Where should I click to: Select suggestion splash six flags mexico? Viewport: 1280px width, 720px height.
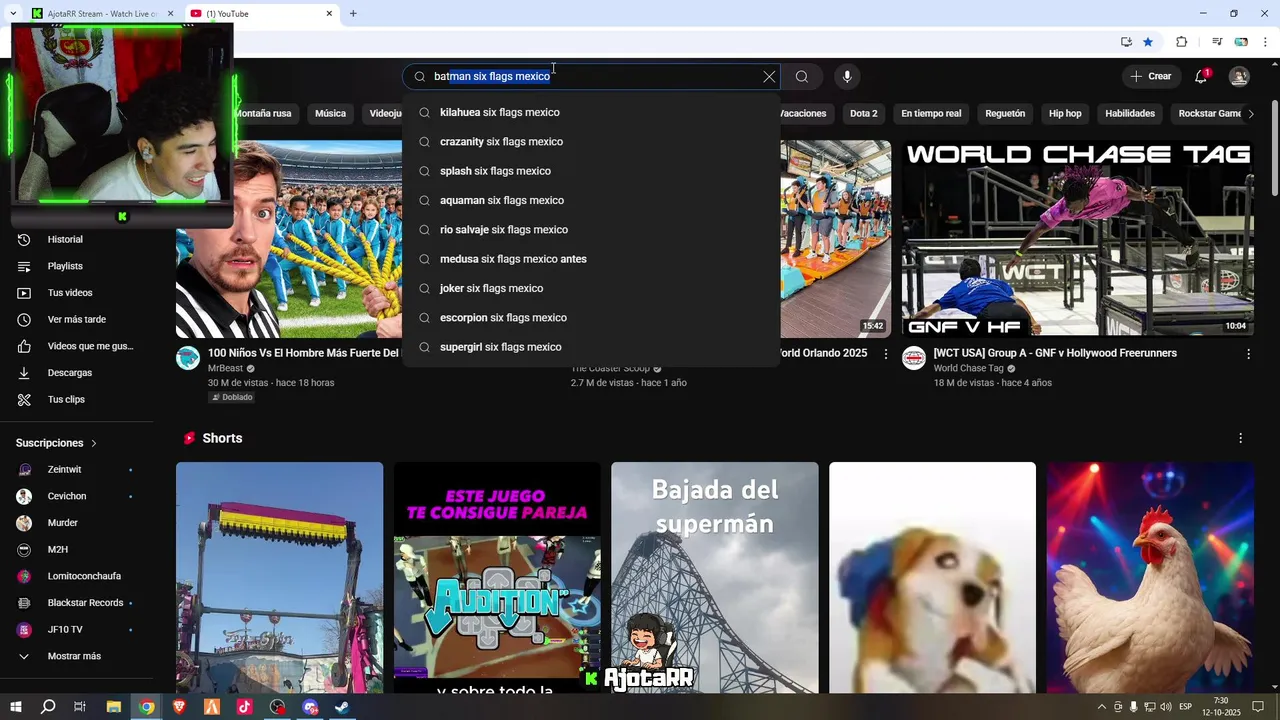click(591, 171)
